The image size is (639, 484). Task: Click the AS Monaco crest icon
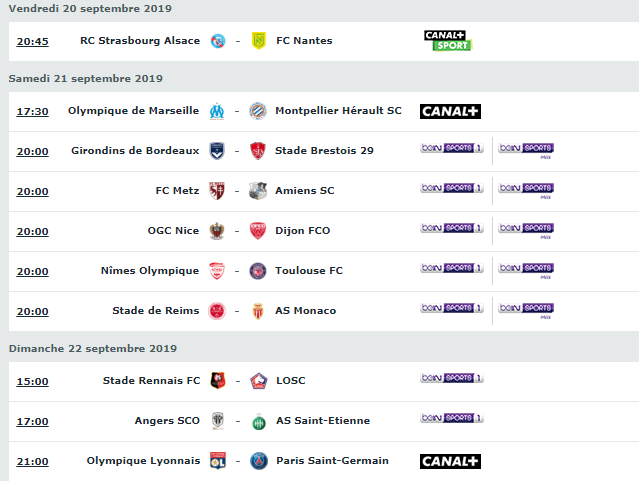tap(258, 311)
